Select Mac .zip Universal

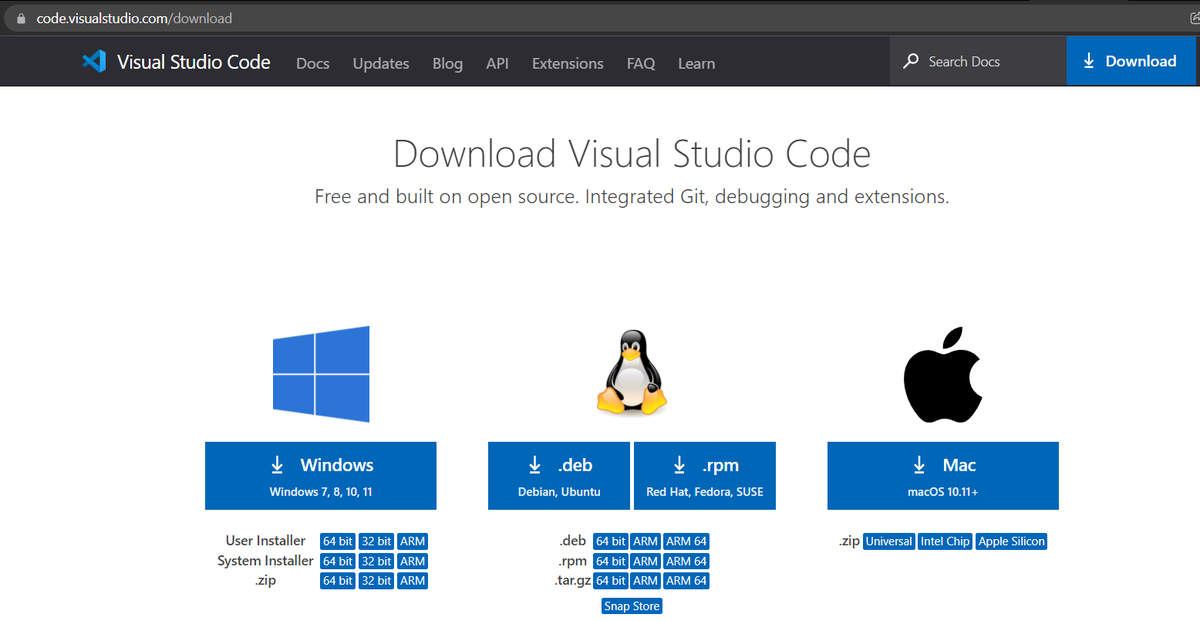point(889,541)
